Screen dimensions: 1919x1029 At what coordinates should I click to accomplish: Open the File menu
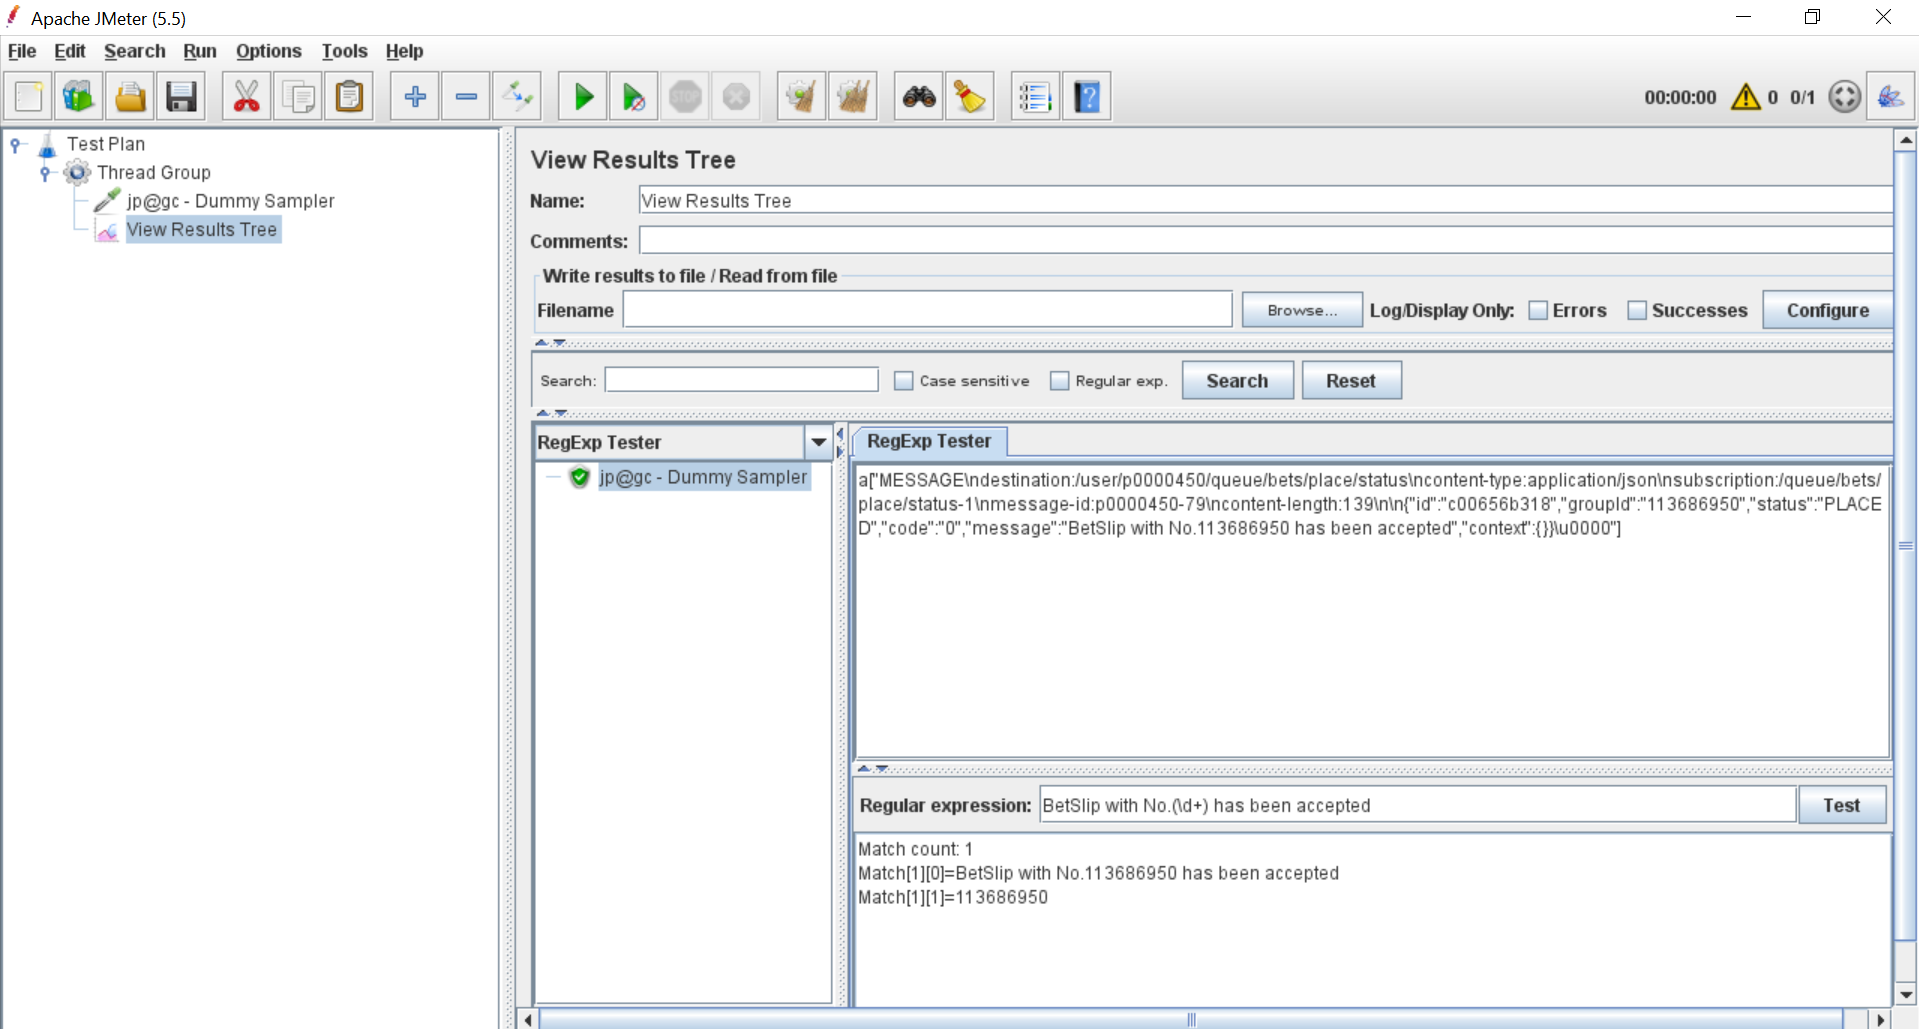tap(22, 51)
